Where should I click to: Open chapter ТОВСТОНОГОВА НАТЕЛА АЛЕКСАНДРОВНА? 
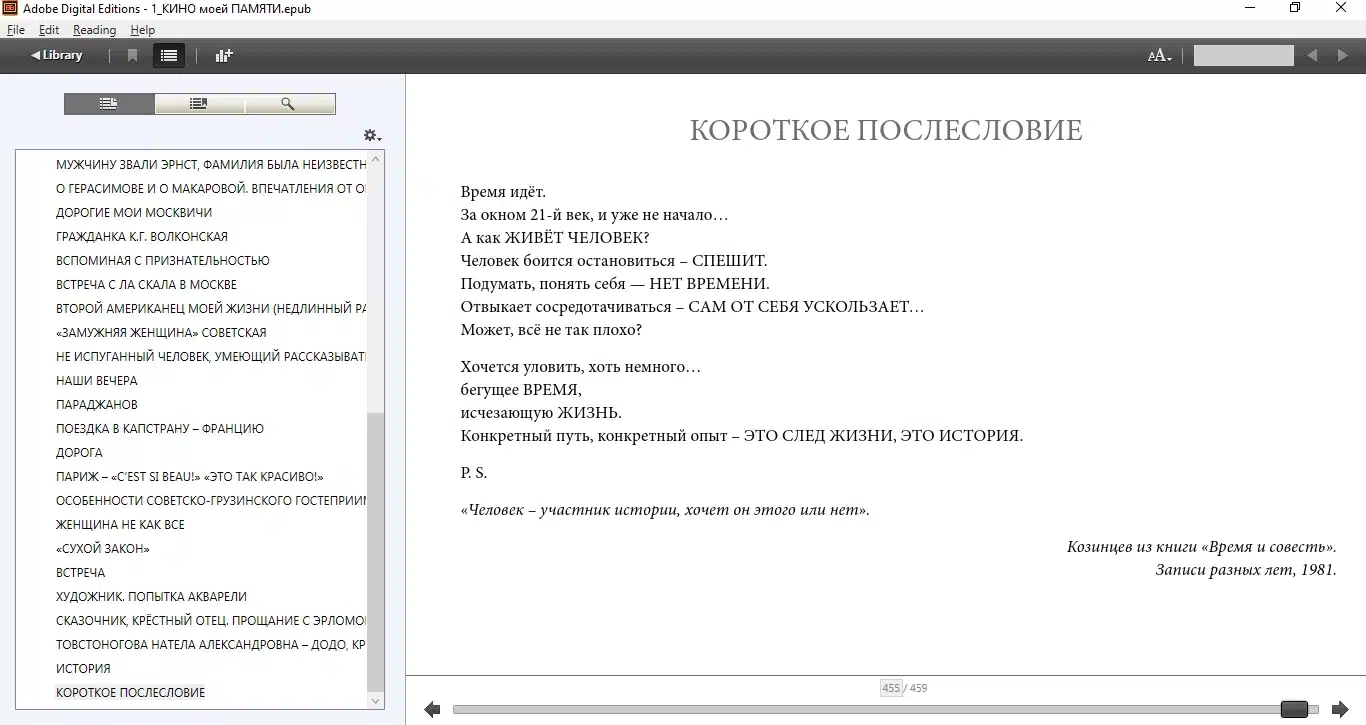click(211, 644)
